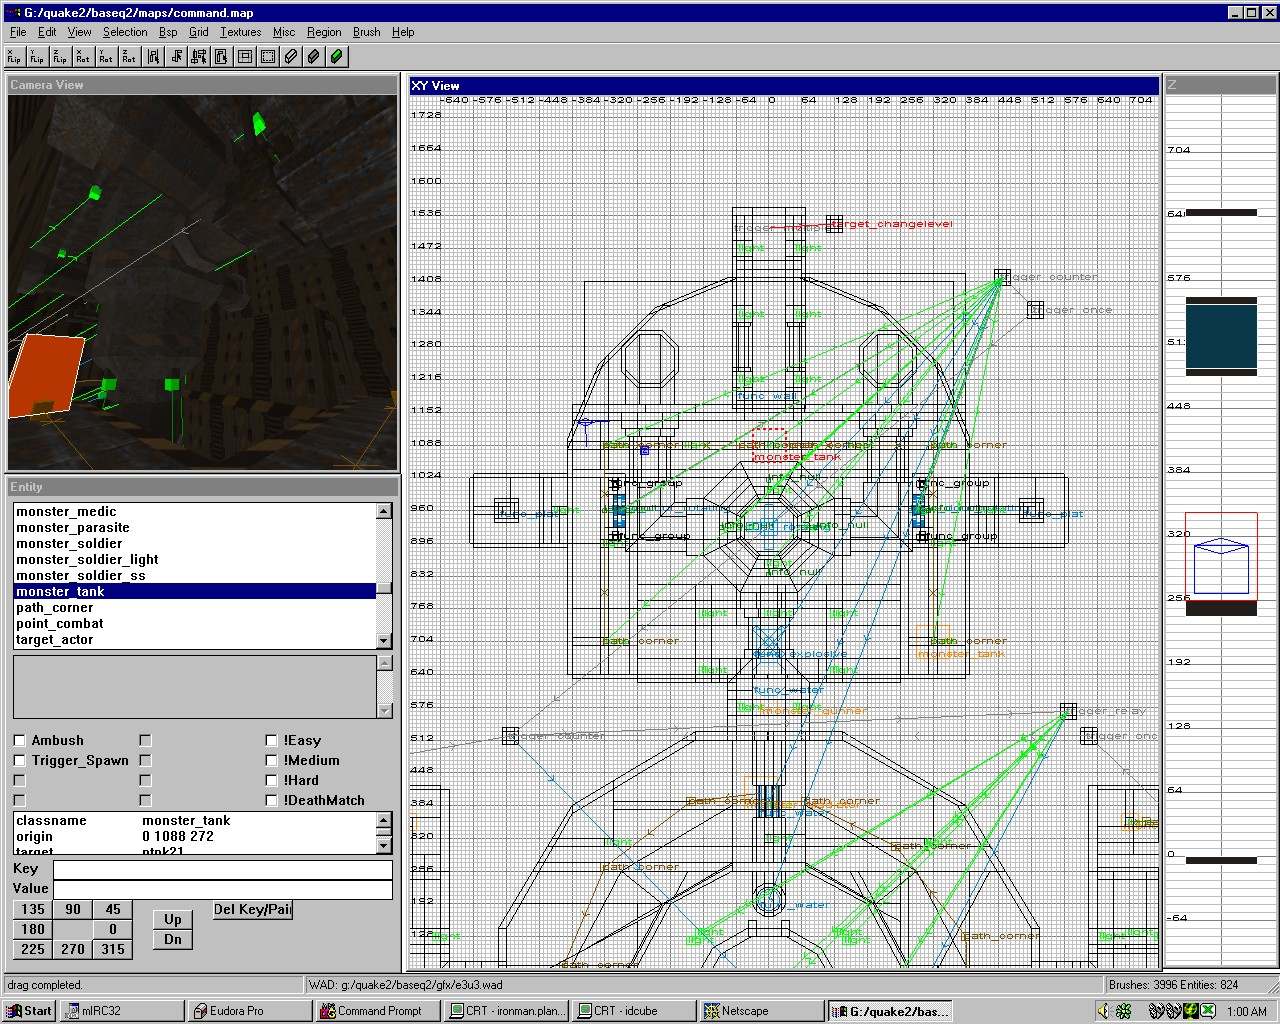Click the Z Flip toolbar icon
The height and width of the screenshot is (1024, 1280).
(x=60, y=57)
